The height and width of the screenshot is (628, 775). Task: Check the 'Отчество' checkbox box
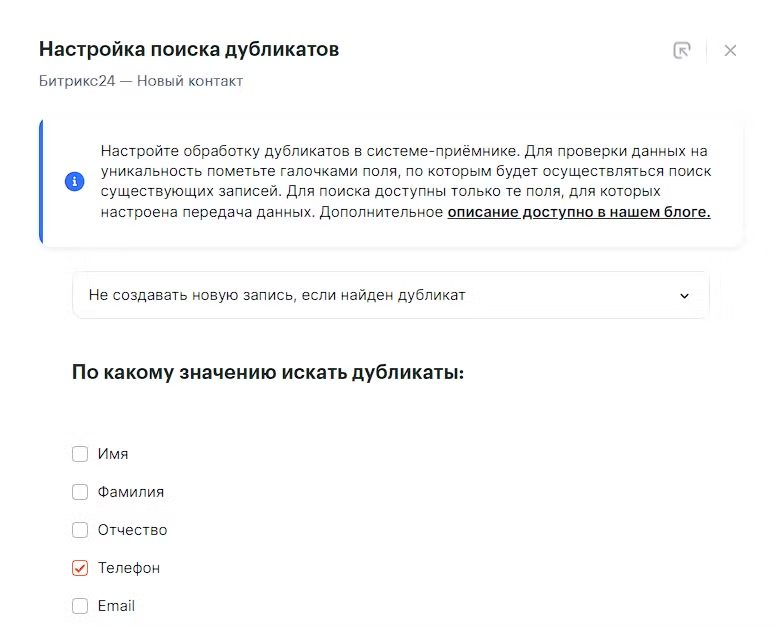point(80,530)
